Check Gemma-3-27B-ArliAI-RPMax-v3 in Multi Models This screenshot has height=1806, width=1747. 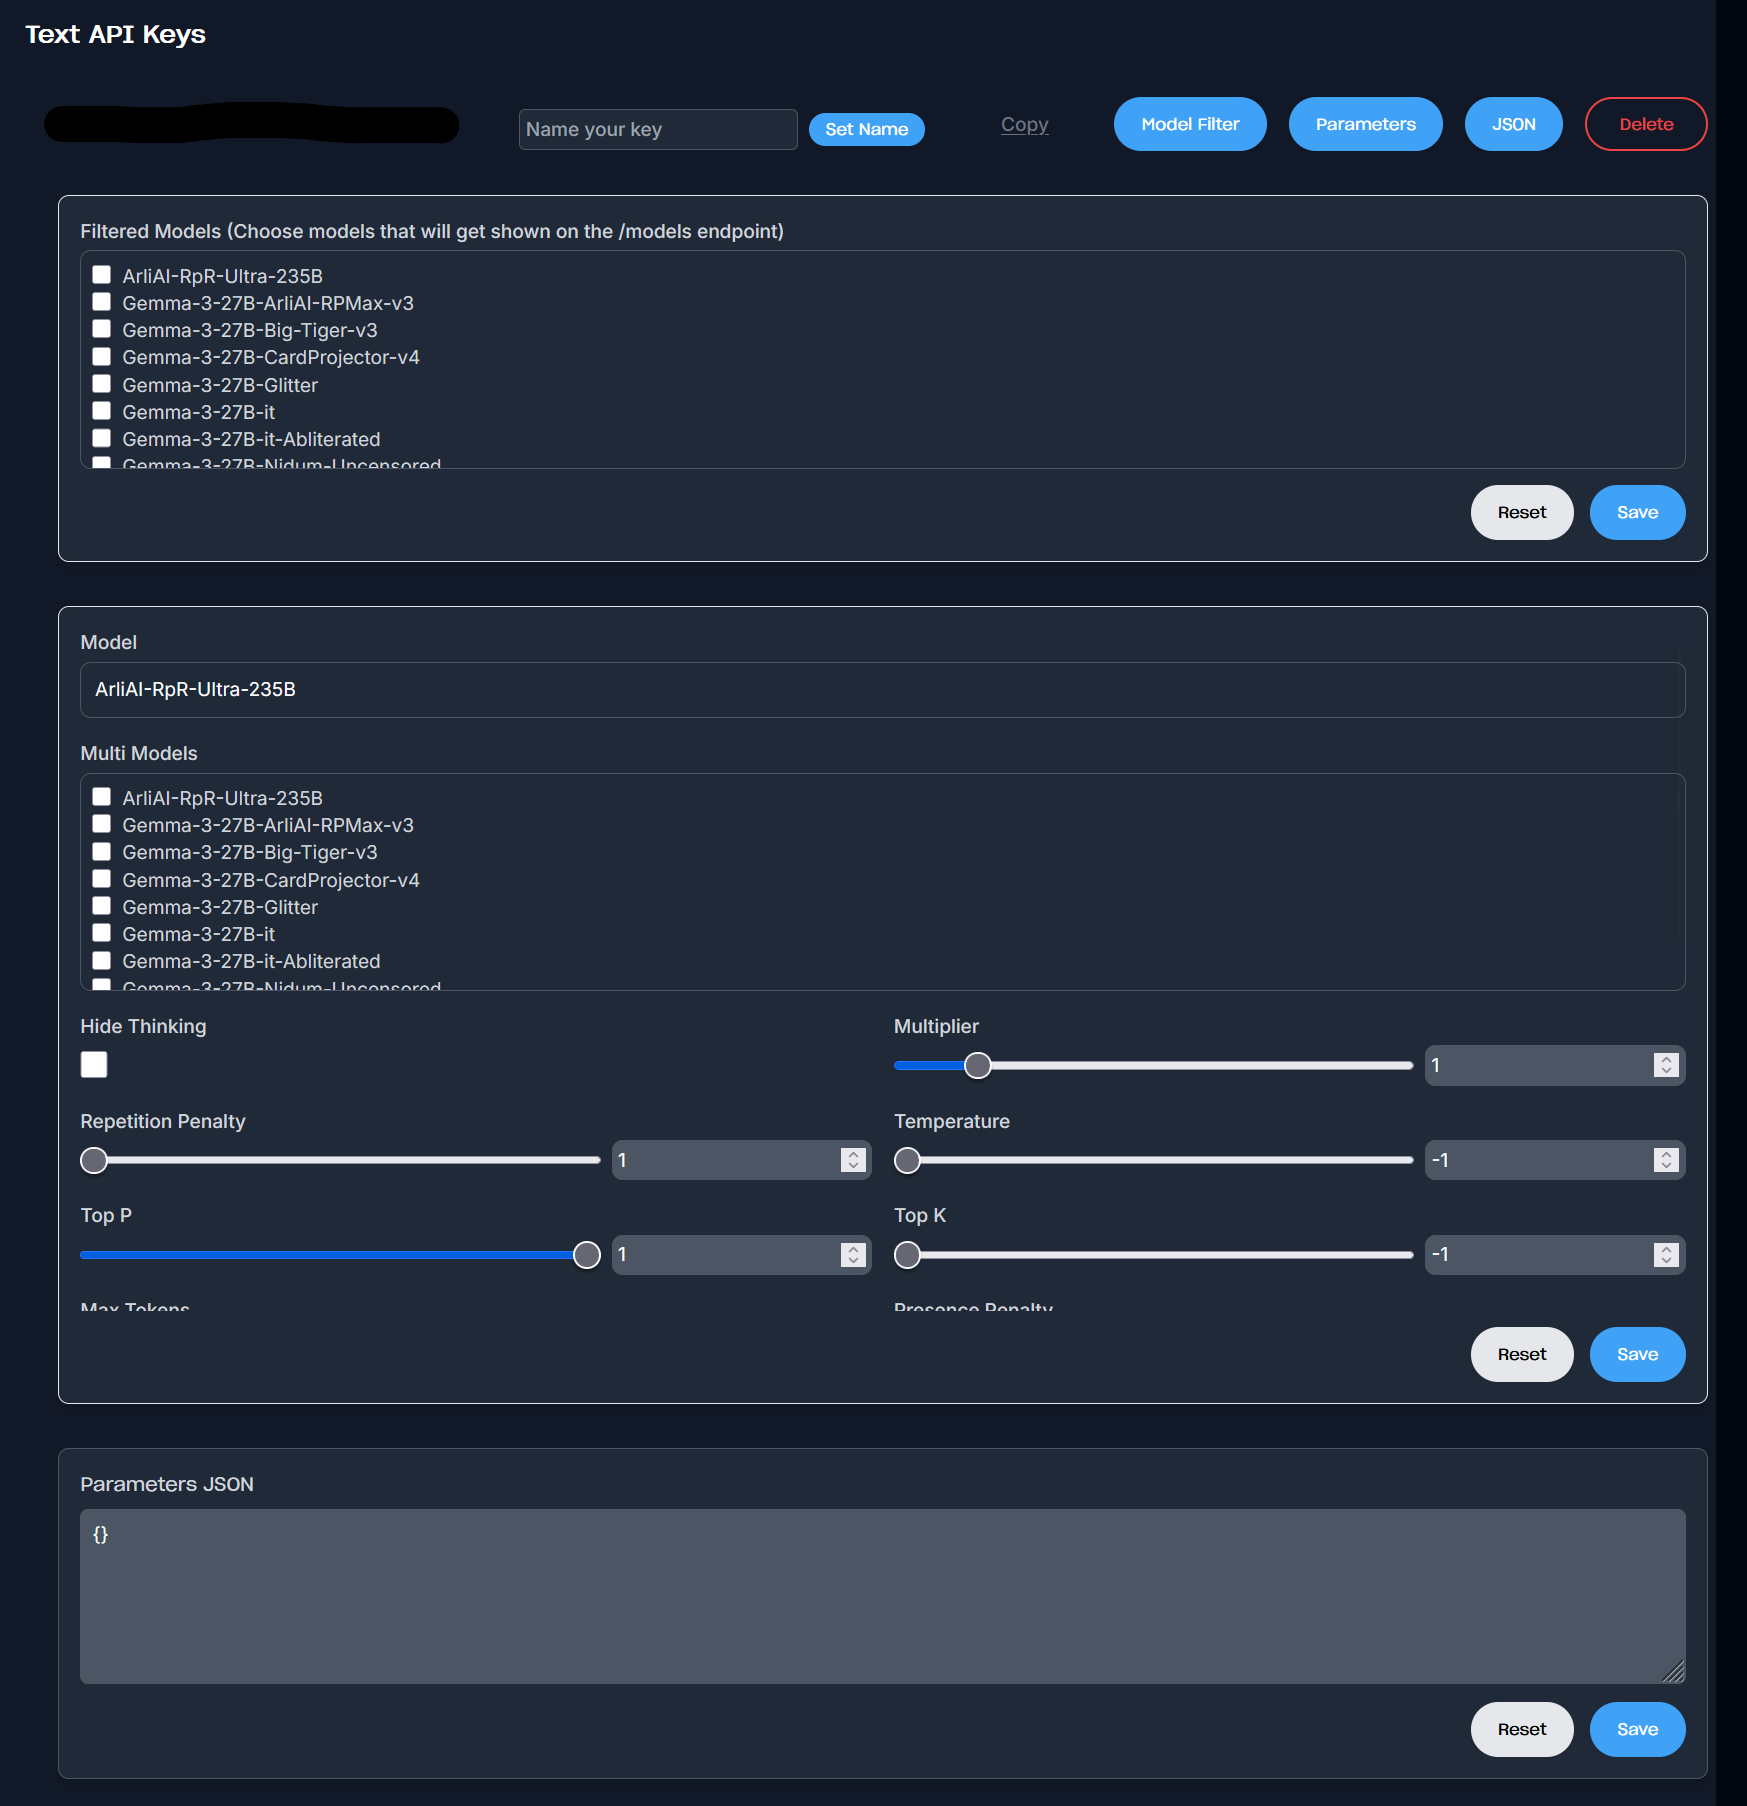coord(102,823)
